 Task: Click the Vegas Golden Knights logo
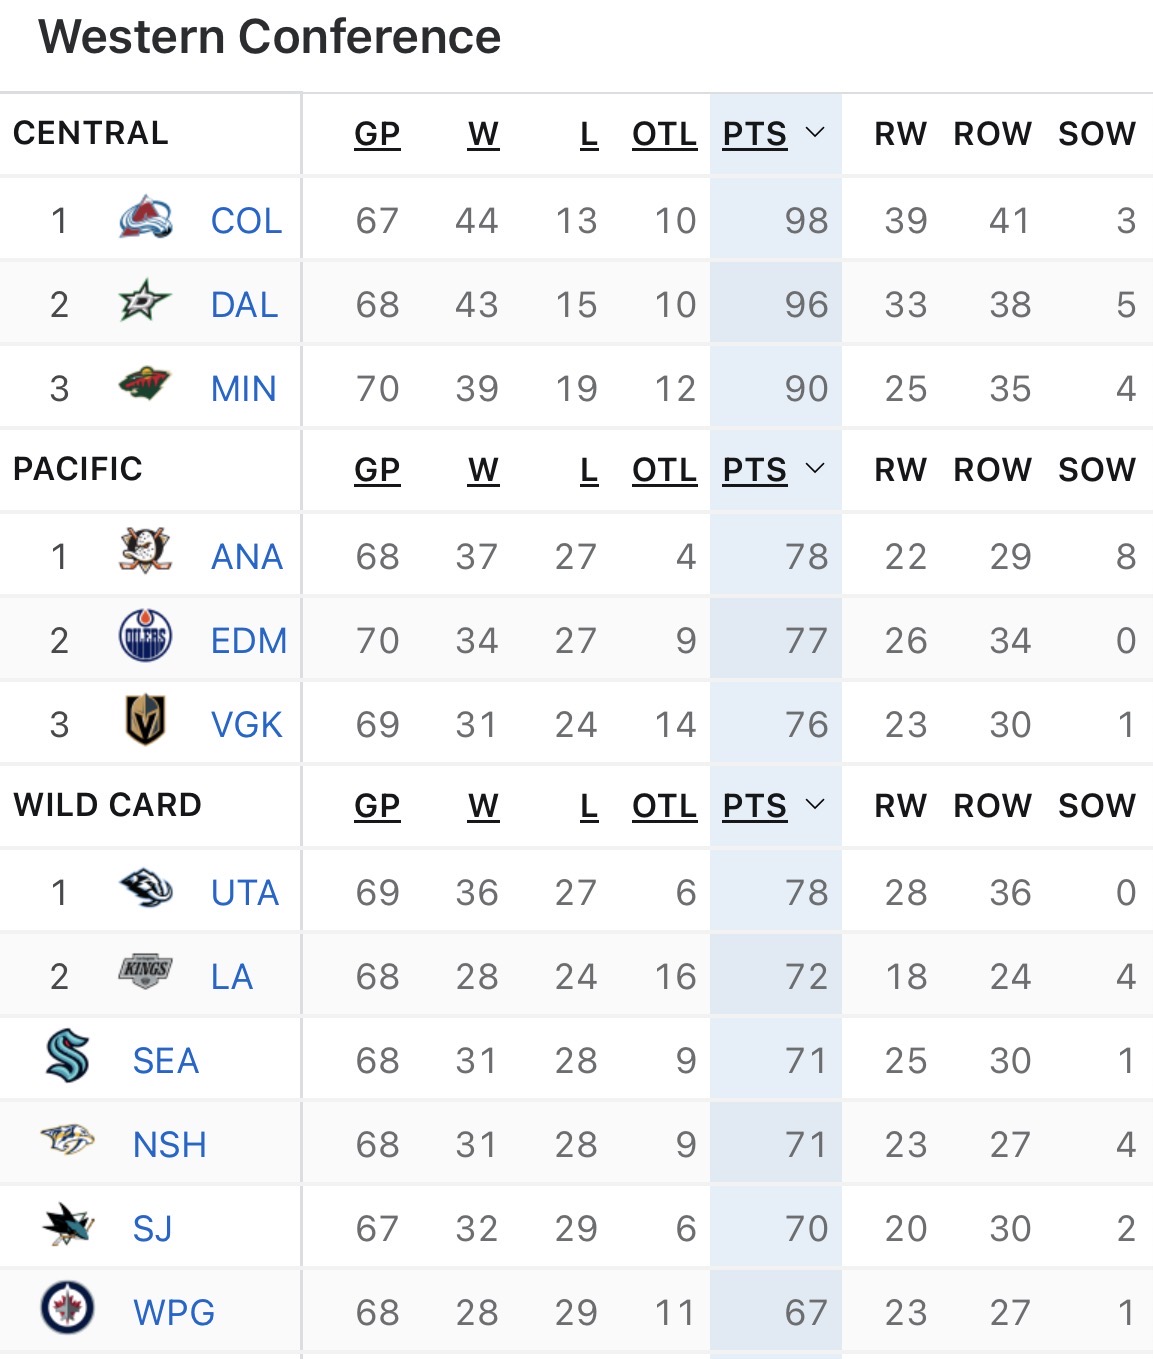coord(145,721)
